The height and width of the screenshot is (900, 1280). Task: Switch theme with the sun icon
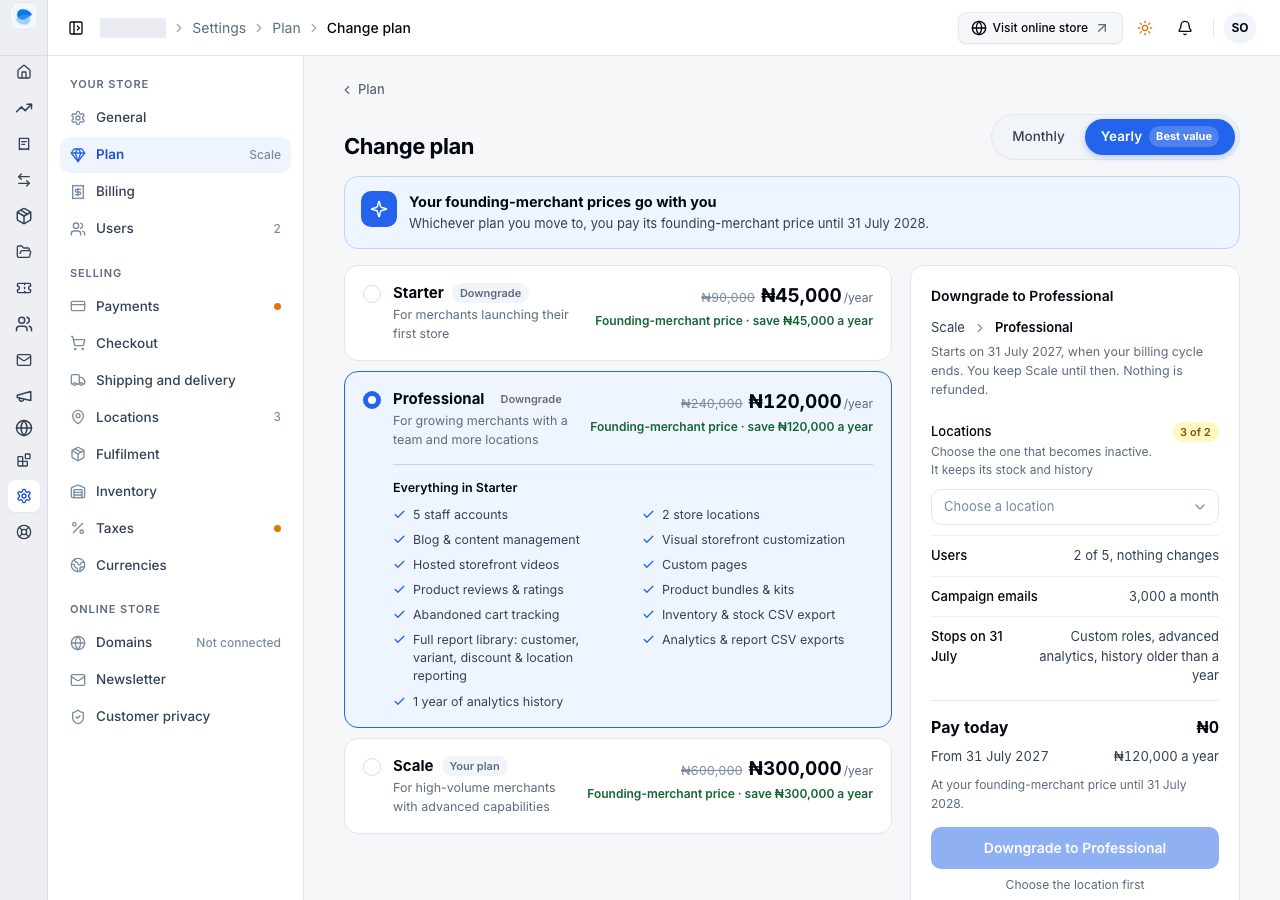1145,28
